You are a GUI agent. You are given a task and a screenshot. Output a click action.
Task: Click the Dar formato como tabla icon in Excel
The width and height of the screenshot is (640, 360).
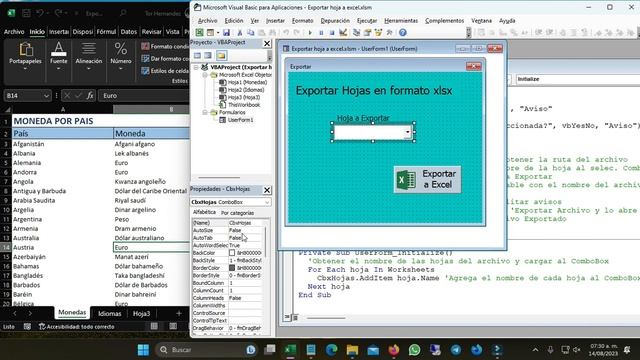145,58
